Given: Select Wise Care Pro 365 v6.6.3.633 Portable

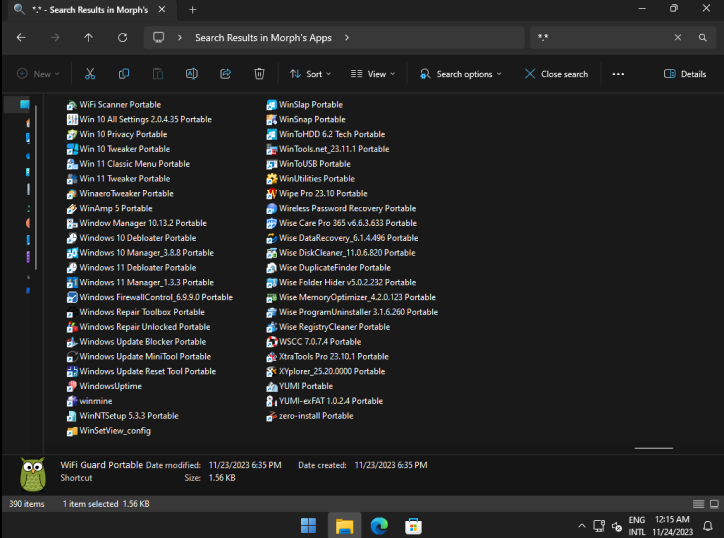Looking at the screenshot, I should click(x=342, y=224).
